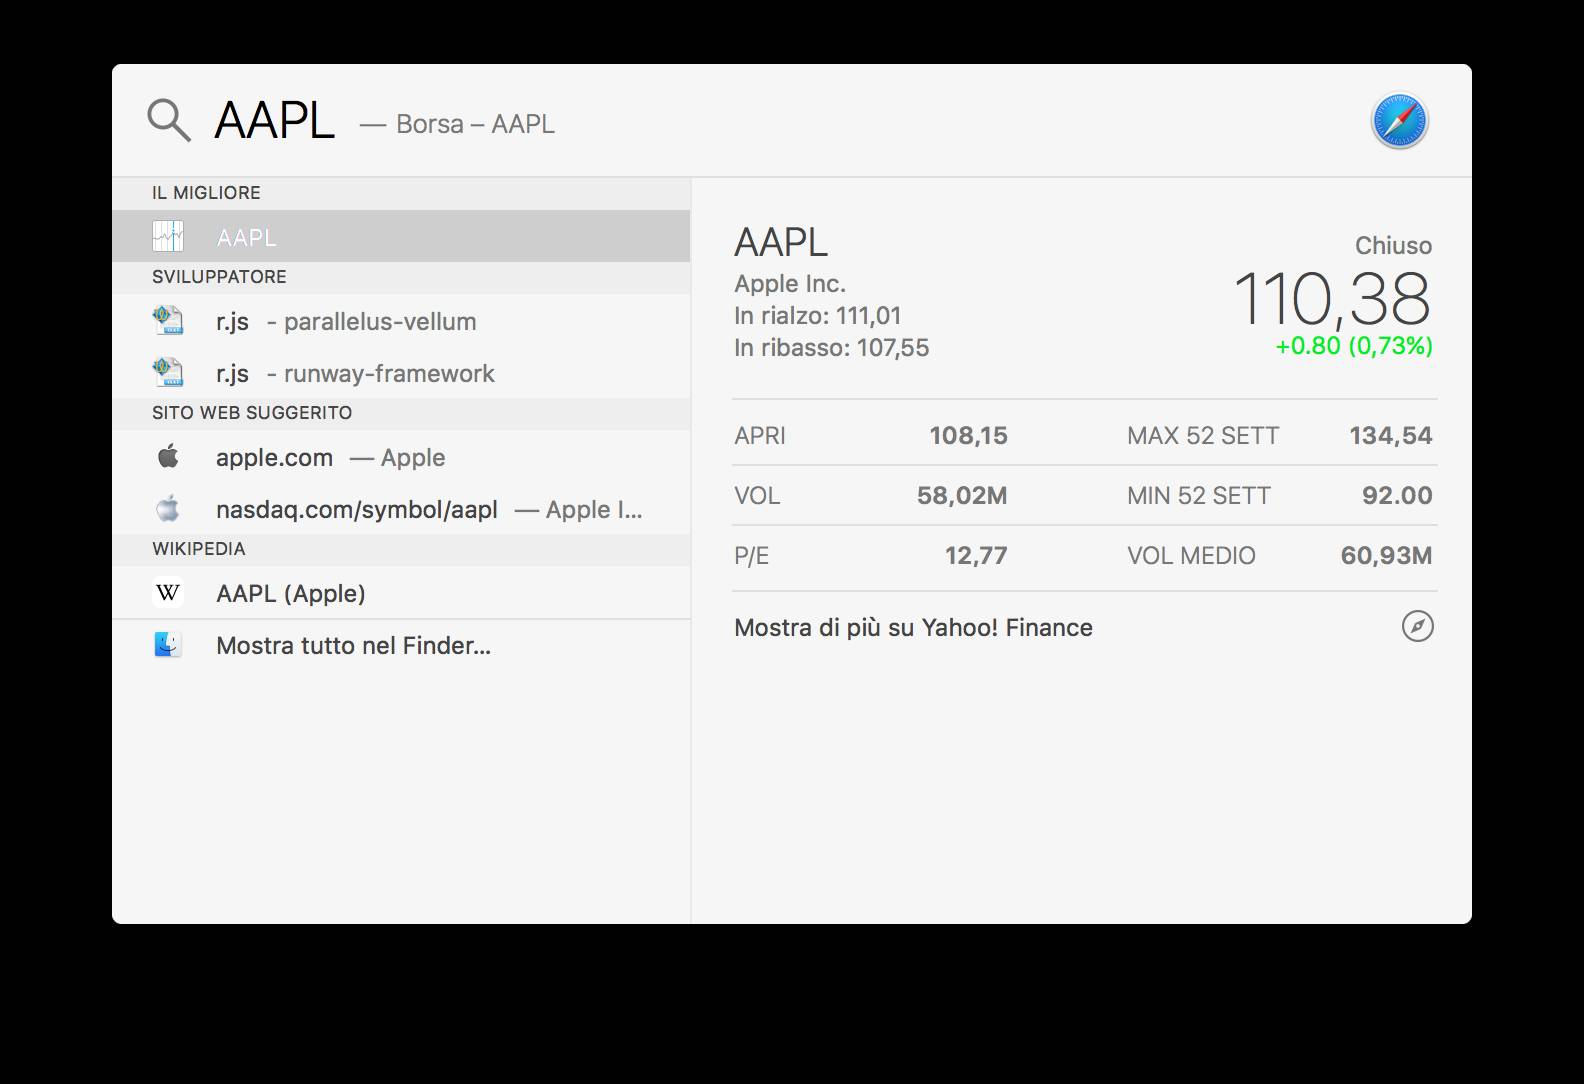Click the Wikipedia W icon
This screenshot has height=1084, width=1584.
point(168,593)
